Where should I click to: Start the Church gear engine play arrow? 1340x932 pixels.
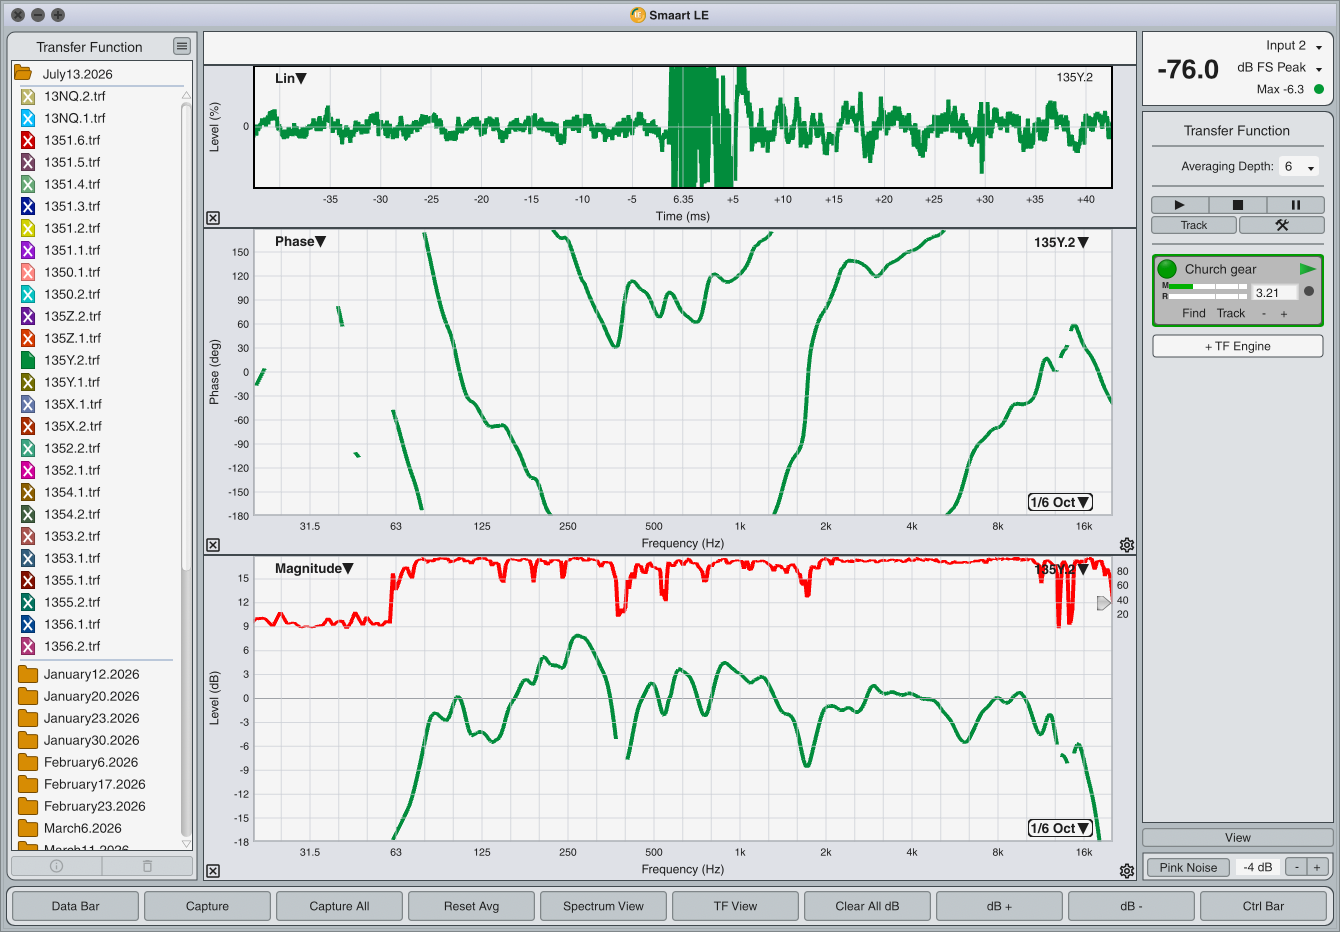(1307, 269)
